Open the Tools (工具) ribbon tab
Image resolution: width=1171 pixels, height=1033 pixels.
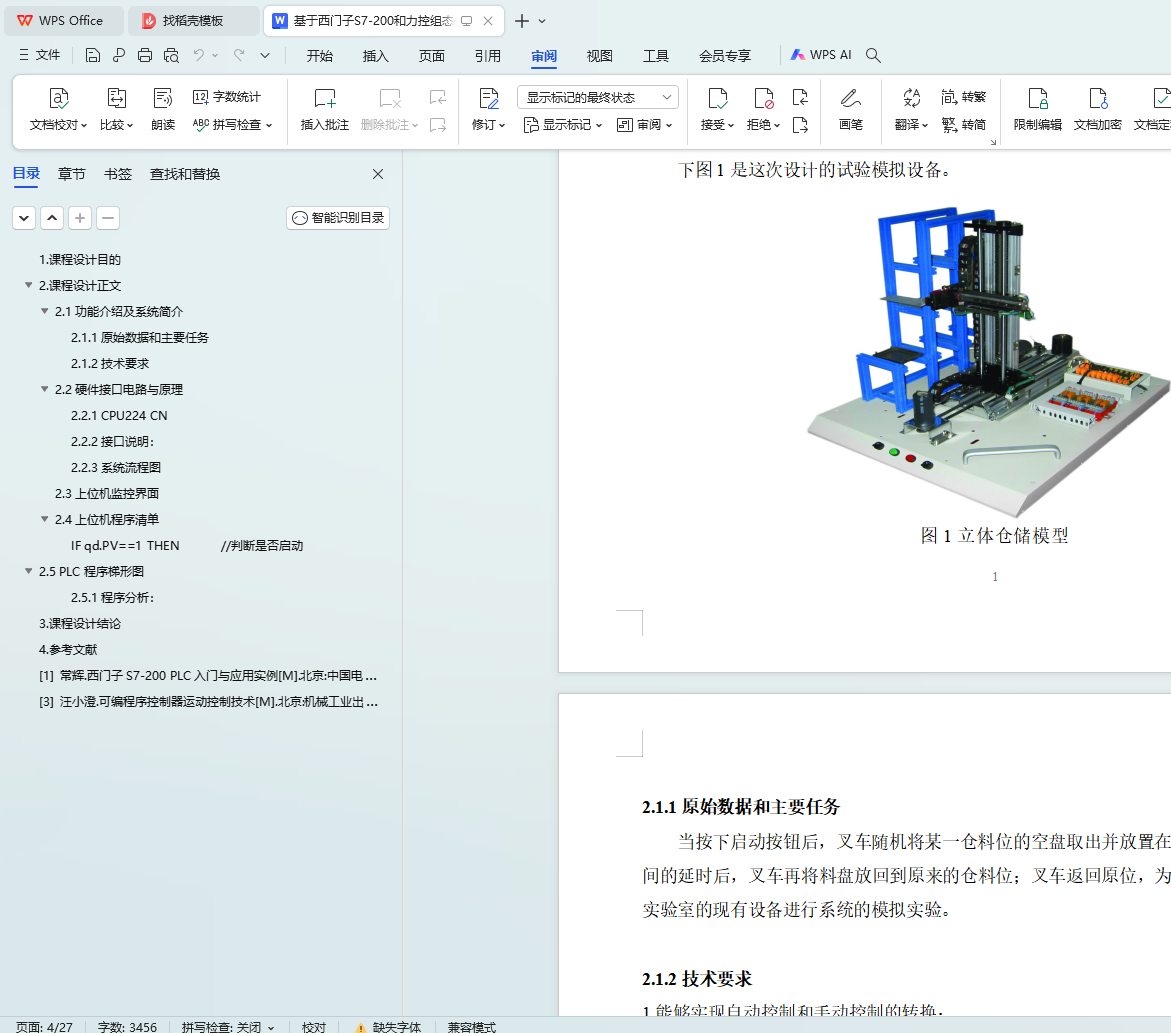656,56
